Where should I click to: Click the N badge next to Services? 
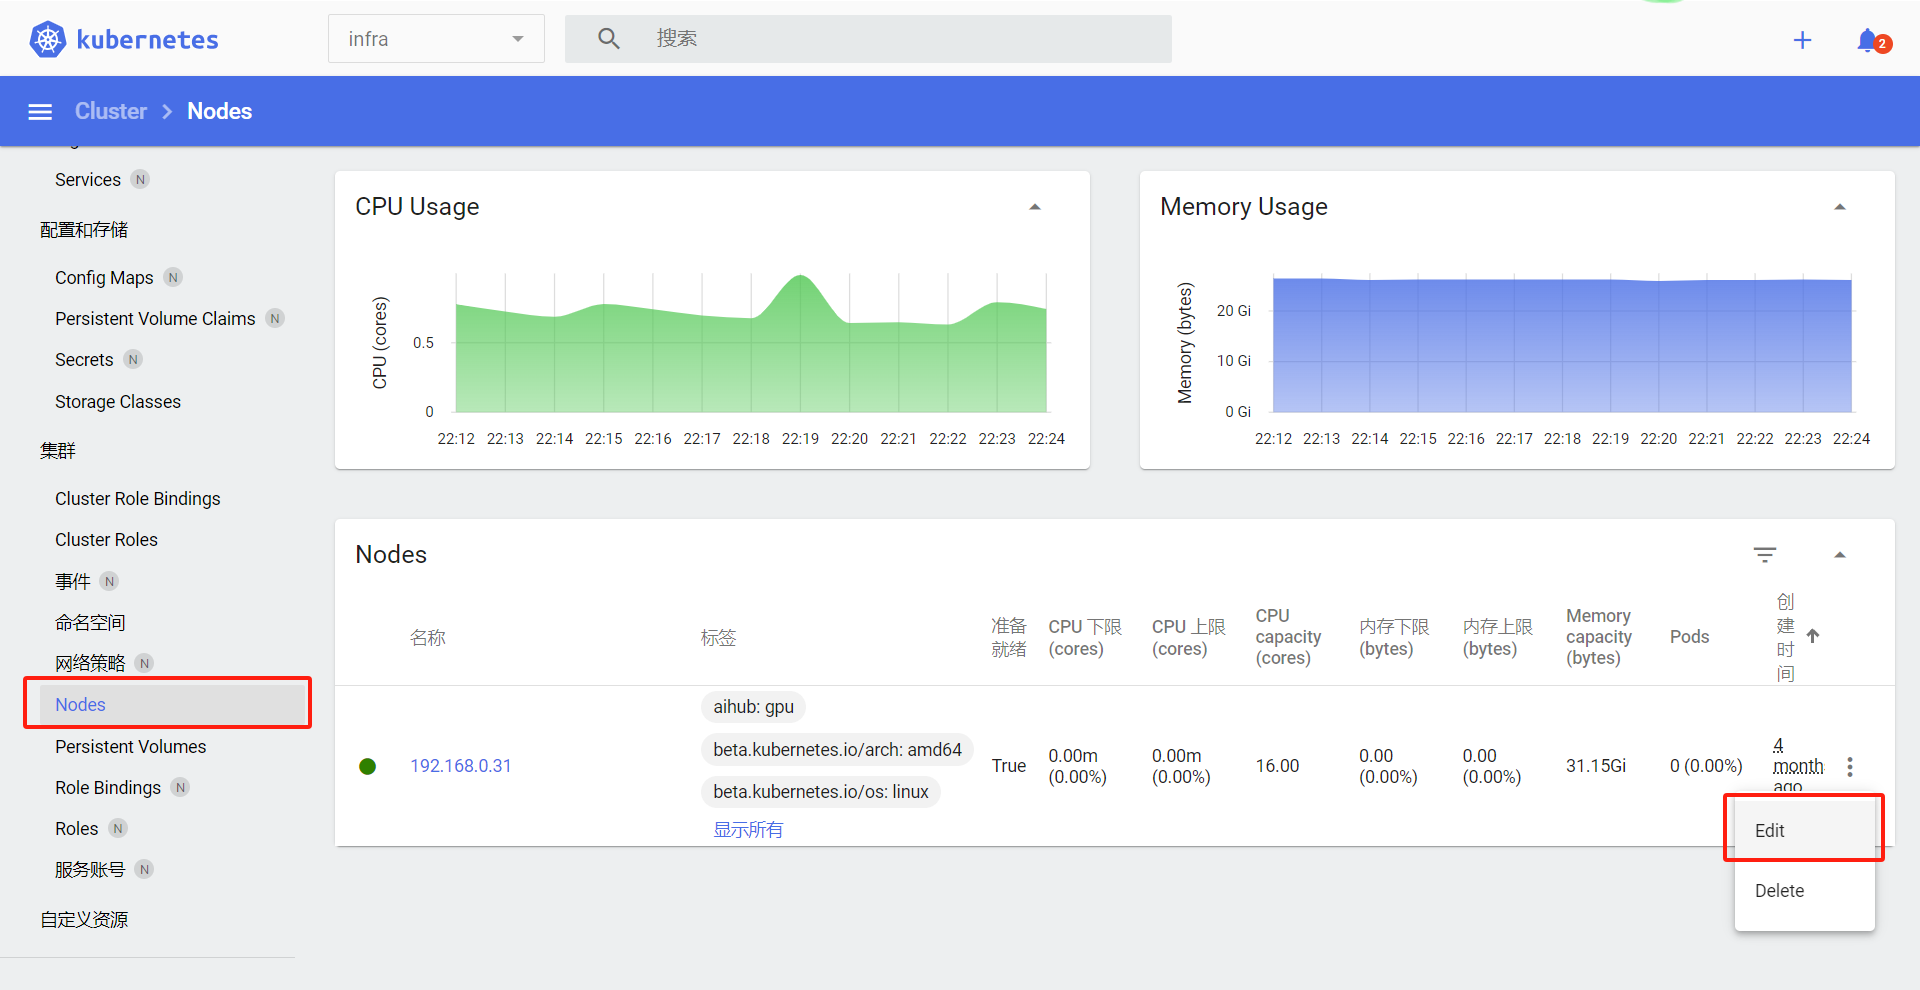141,180
